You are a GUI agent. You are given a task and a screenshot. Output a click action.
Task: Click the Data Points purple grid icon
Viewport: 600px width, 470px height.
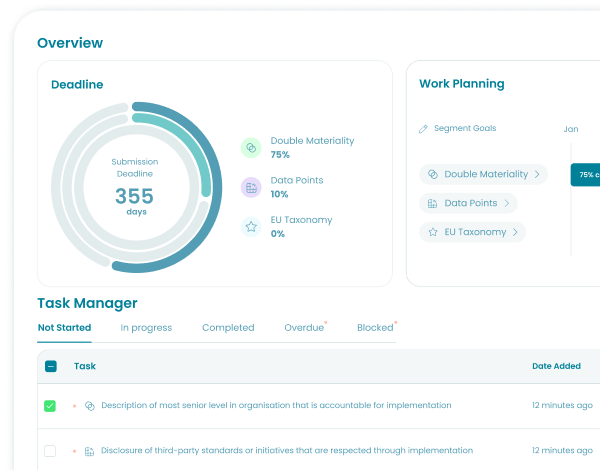251,188
